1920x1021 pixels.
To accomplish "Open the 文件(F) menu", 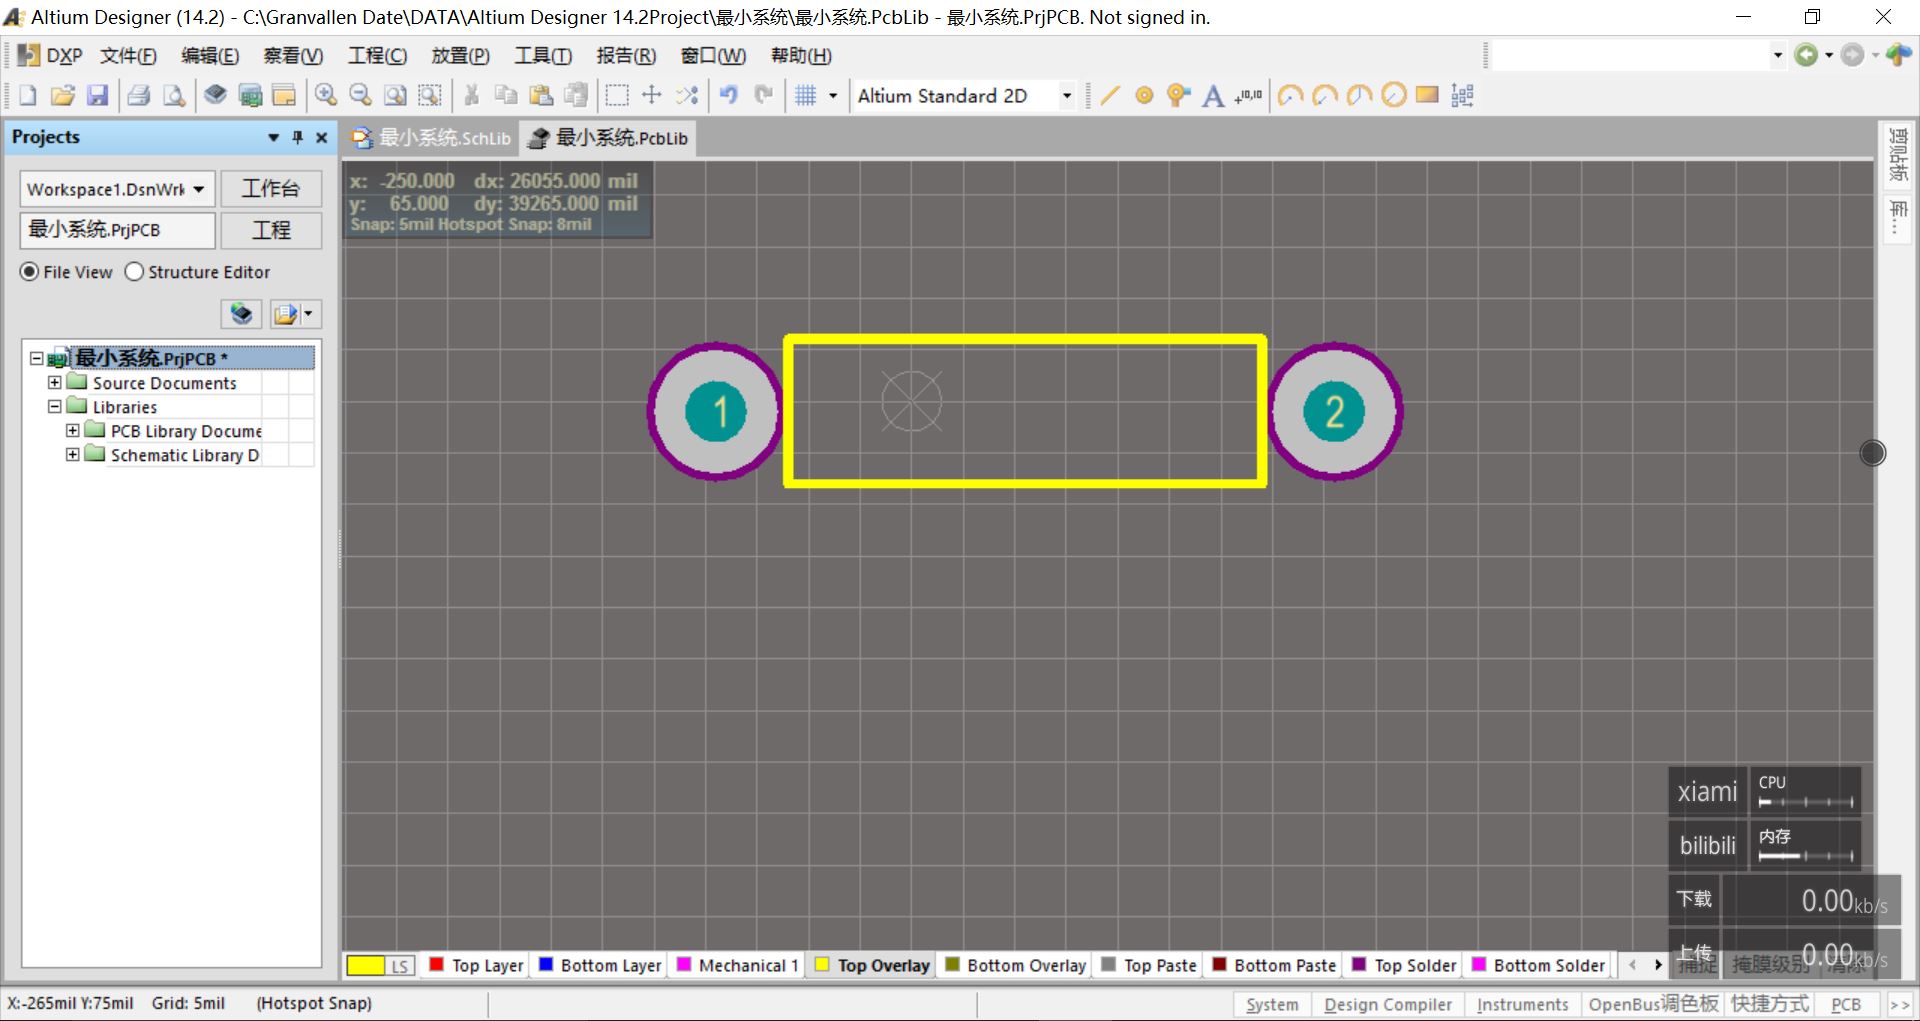I will click(128, 56).
